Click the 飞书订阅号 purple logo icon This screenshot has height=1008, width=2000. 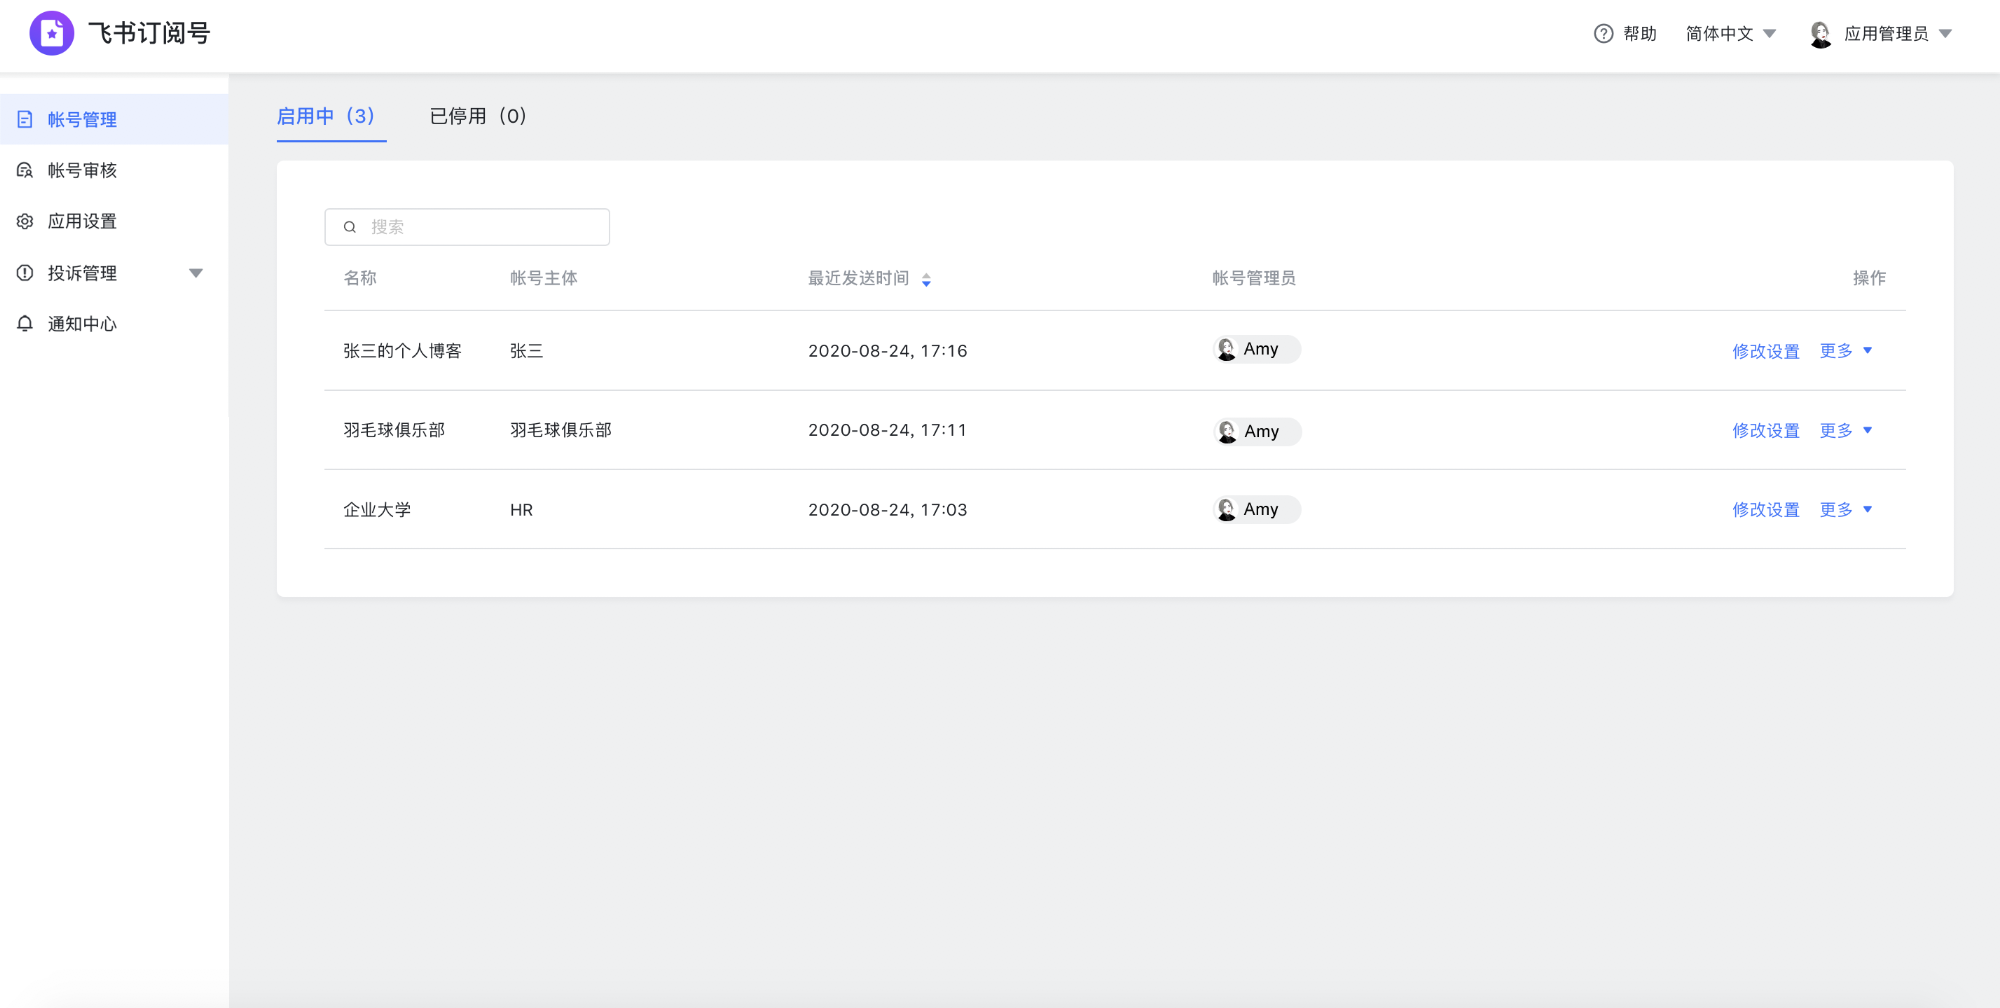coord(52,33)
